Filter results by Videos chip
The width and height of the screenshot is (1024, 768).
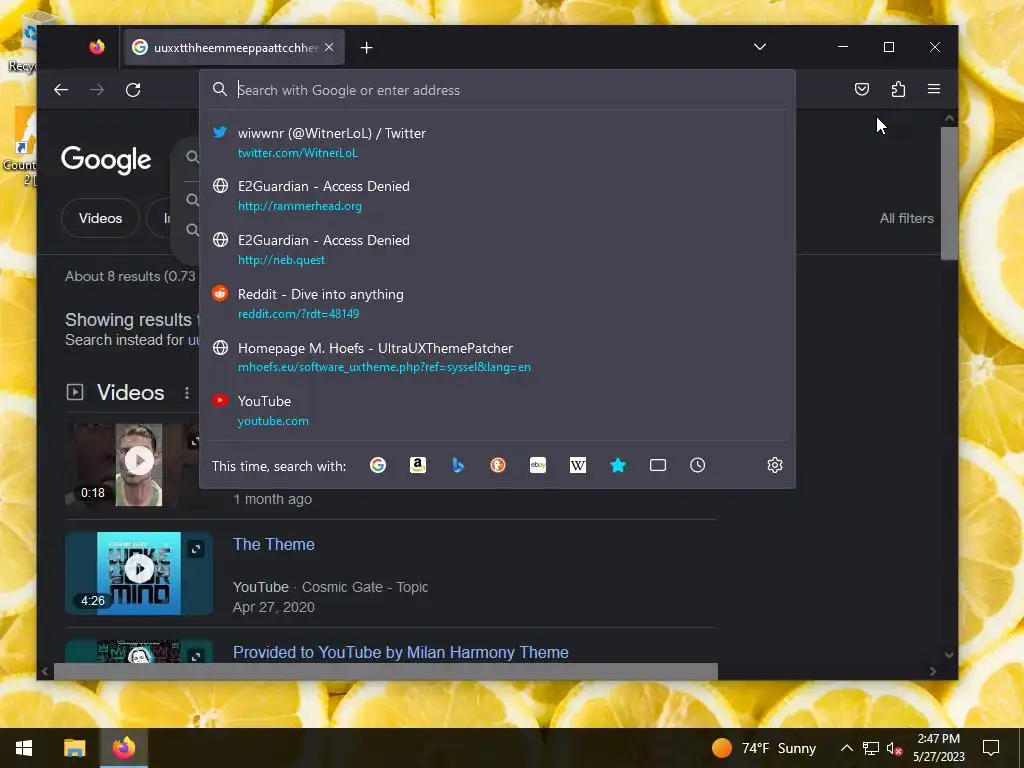[x=100, y=218]
